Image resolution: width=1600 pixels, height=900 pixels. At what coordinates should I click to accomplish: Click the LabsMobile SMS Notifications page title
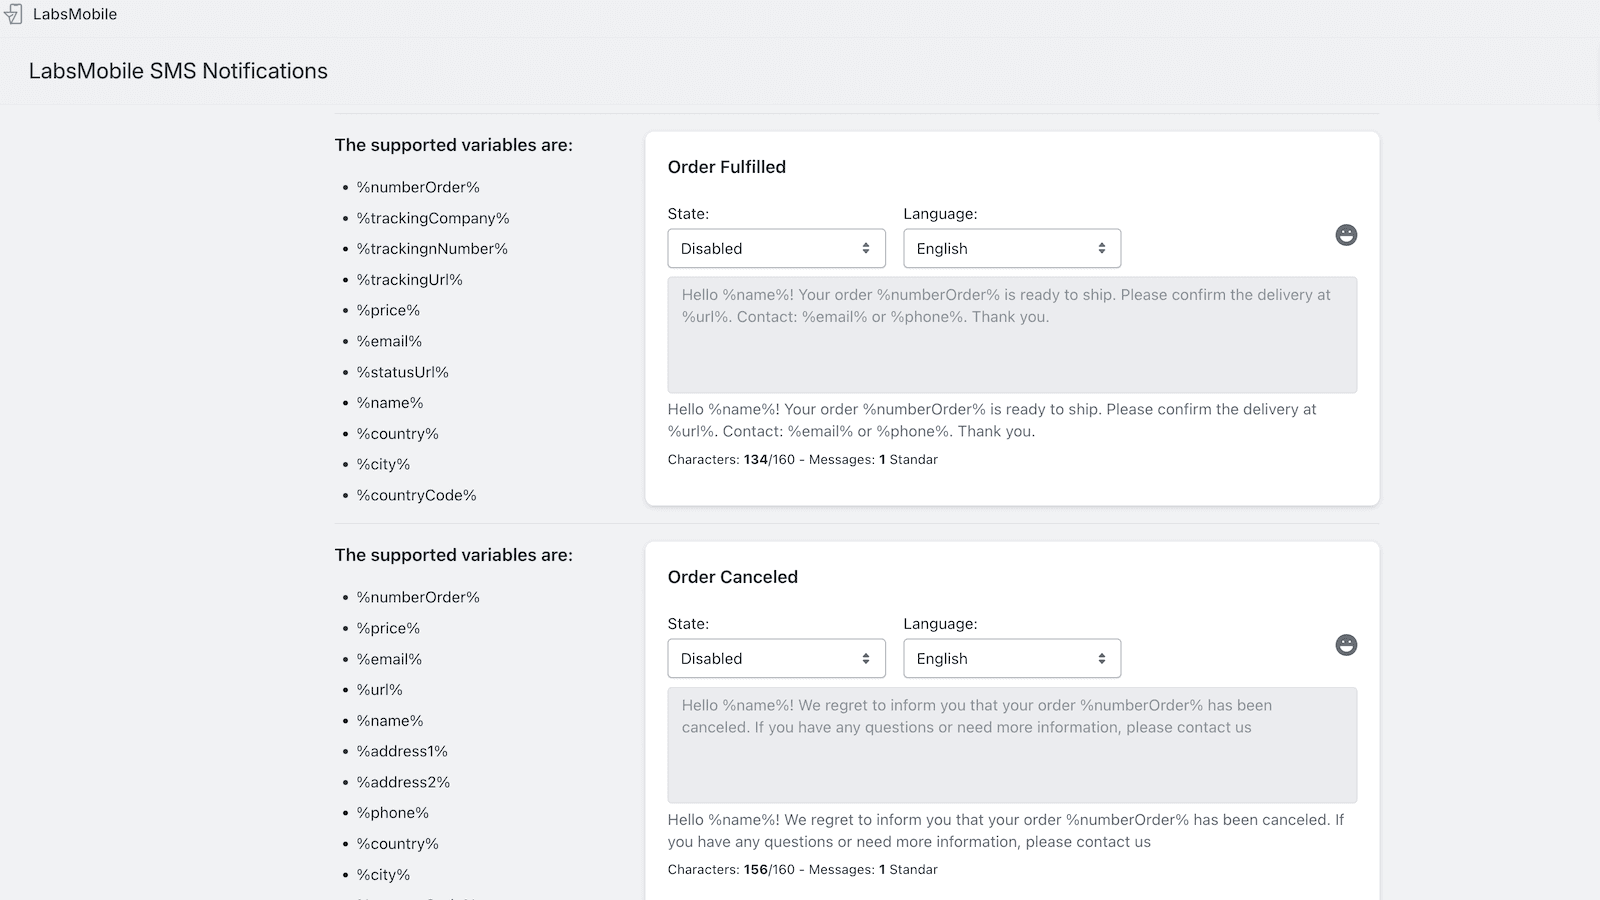[178, 71]
